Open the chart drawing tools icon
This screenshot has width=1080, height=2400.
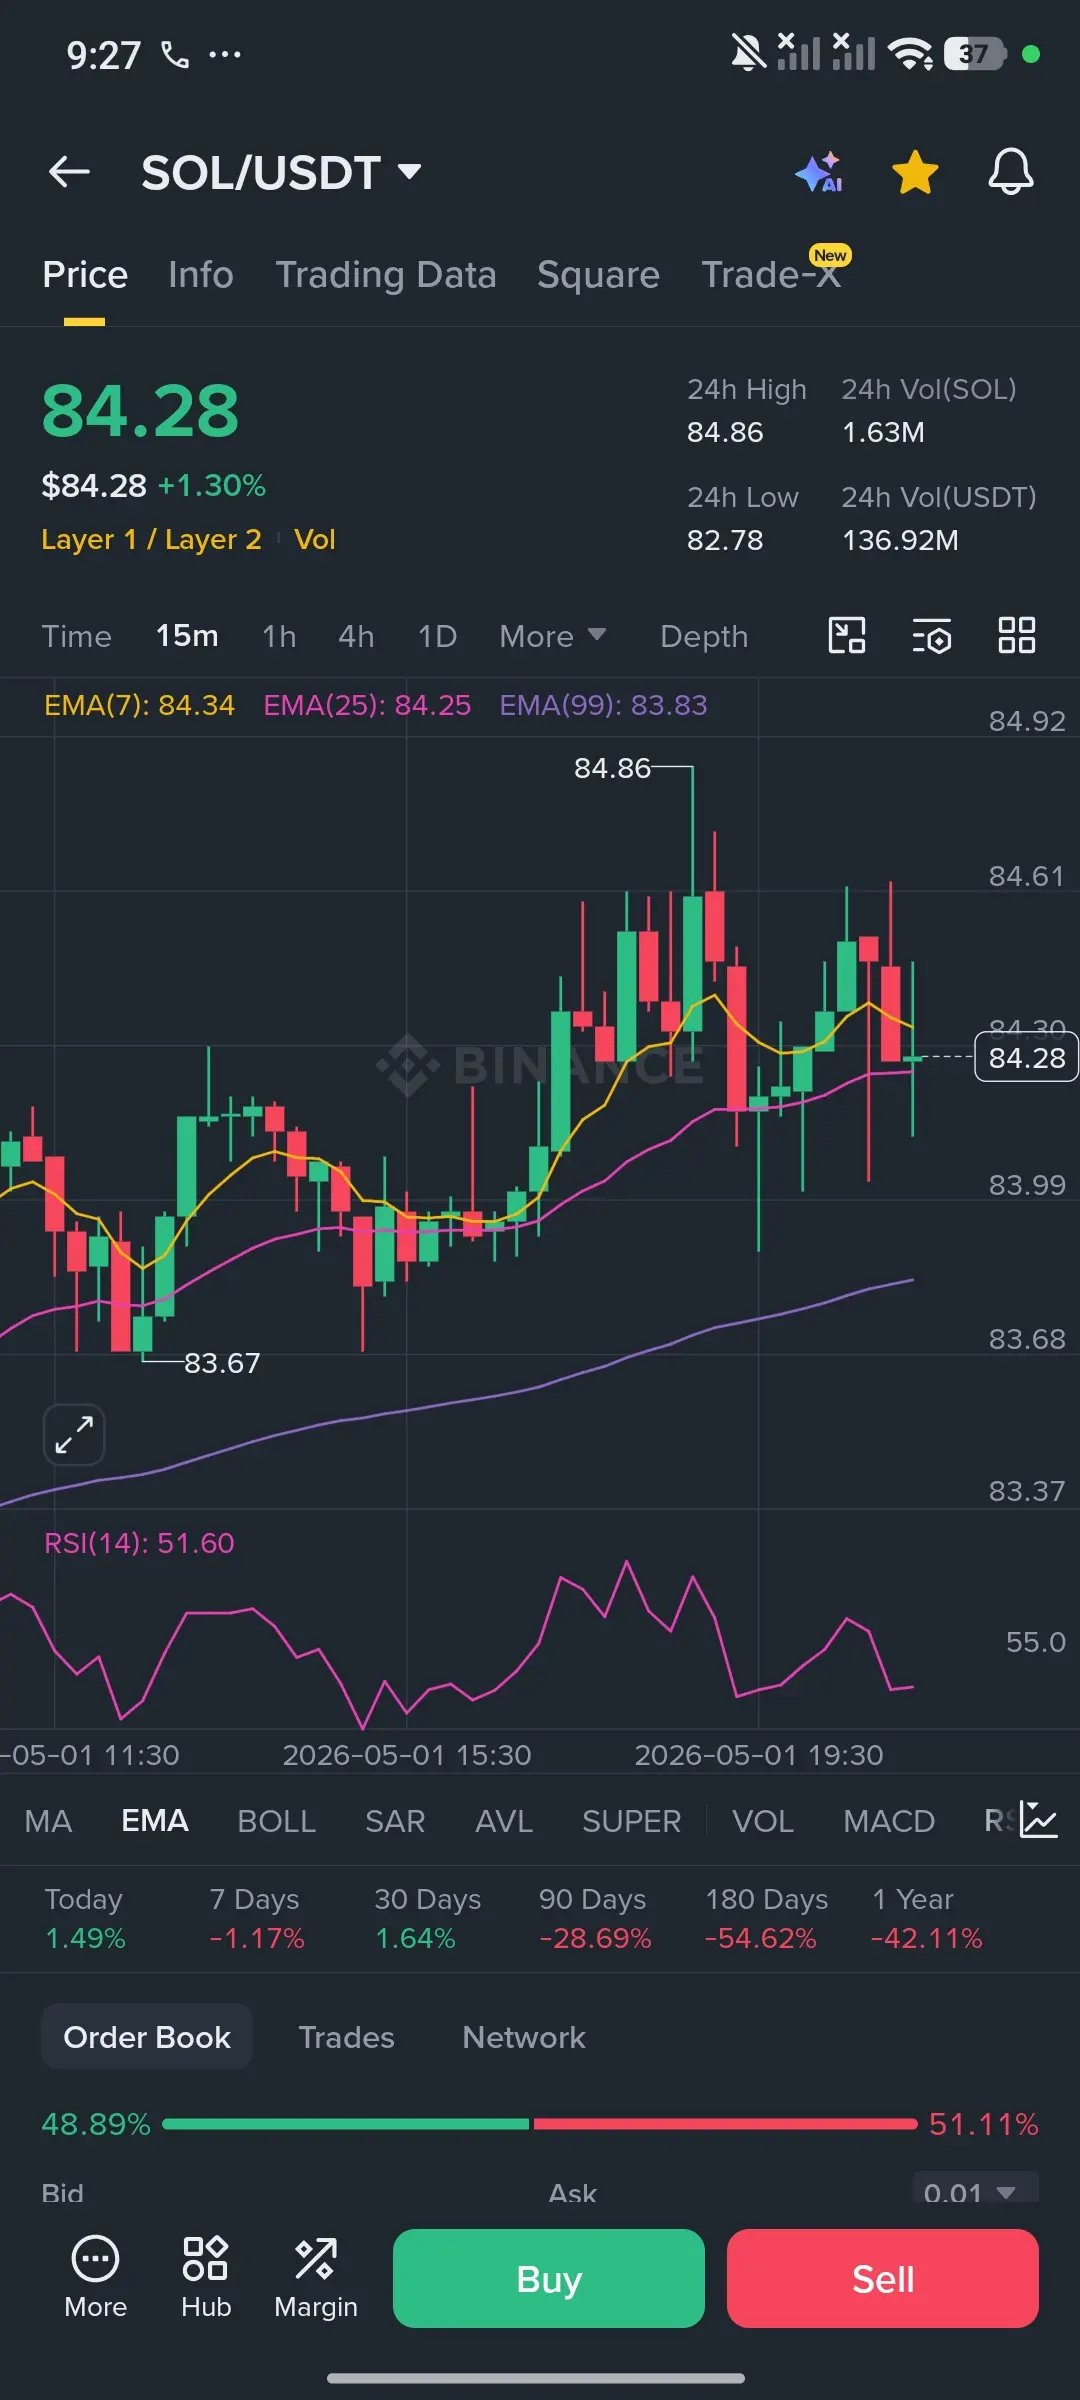pyautogui.click(x=847, y=635)
